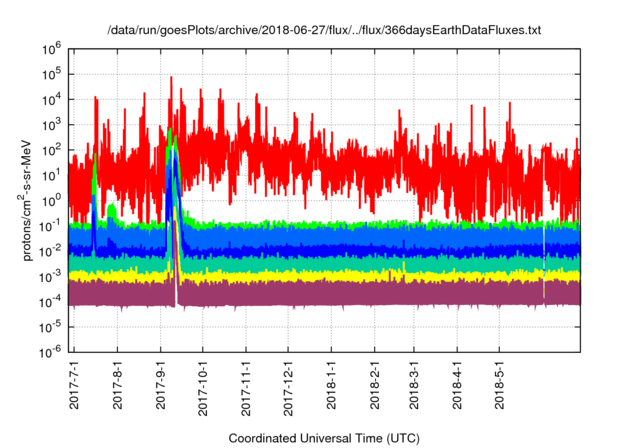
Task: Select the y-axis label protons/cm²-s-sr-MeV
Action: [27, 200]
